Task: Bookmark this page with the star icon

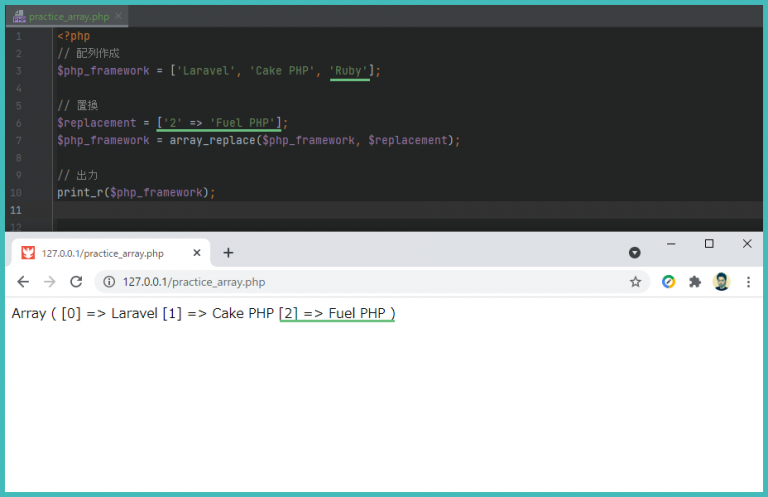Action: click(x=635, y=282)
